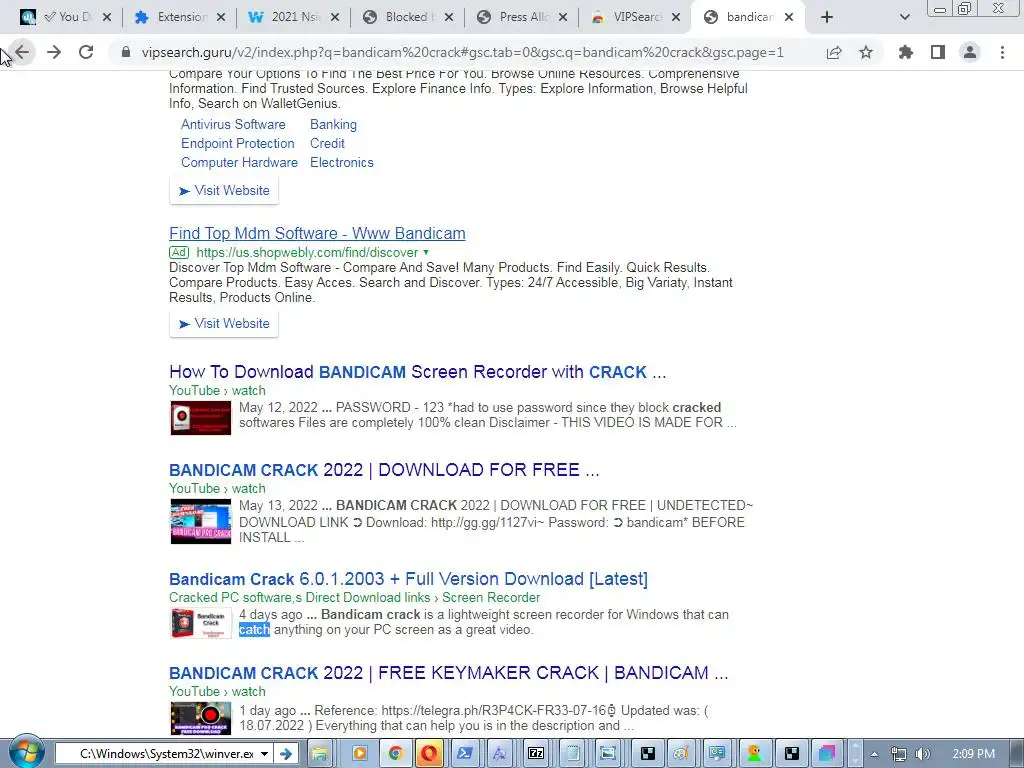Screen dimensions: 1024x768
Task: Open the Chrome three-dot menu
Action: click(x=1002, y=52)
